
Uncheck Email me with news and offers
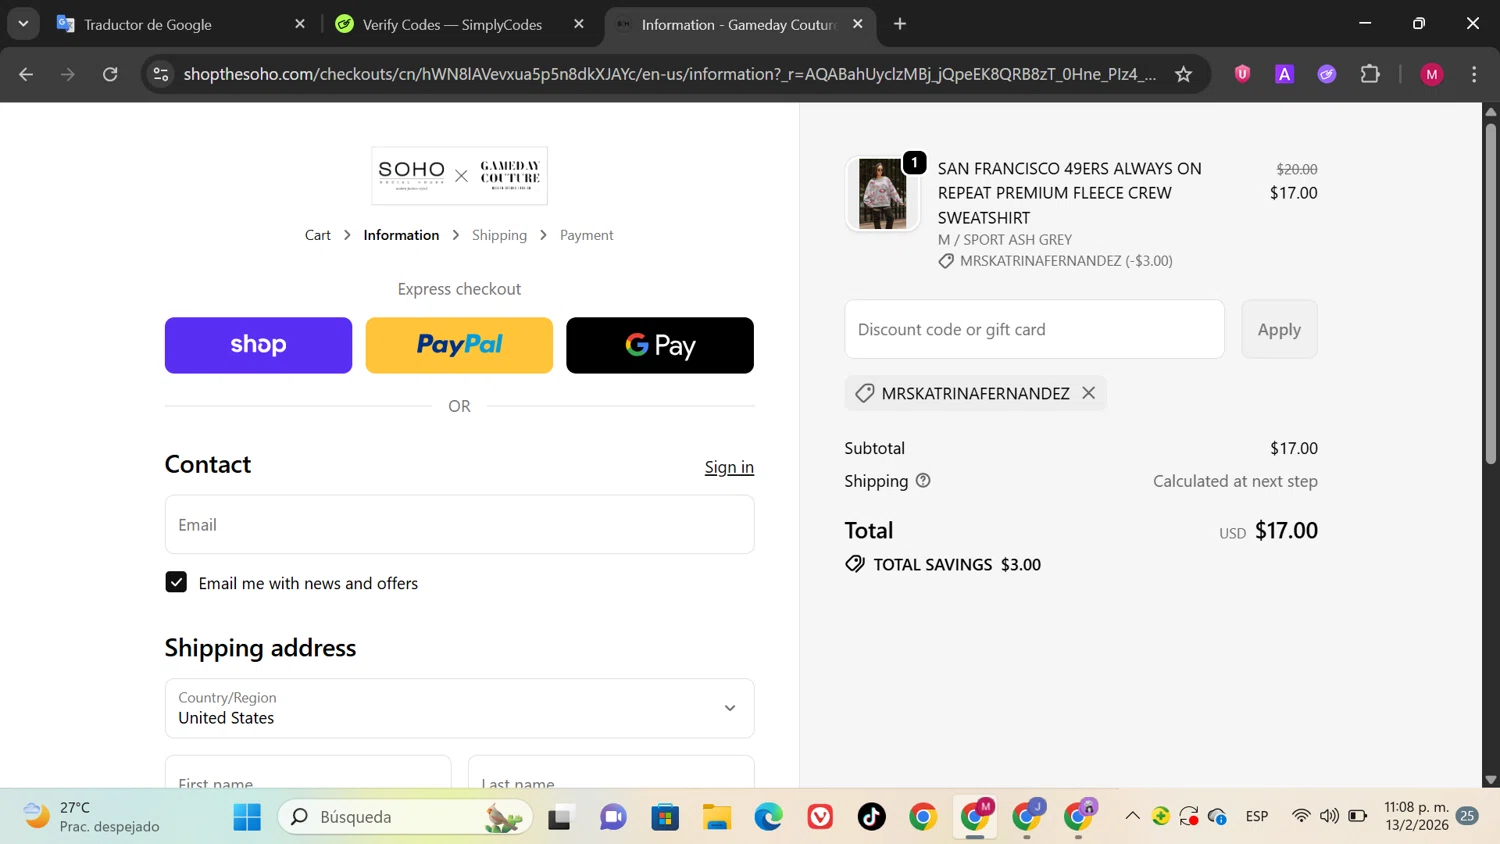[176, 582]
